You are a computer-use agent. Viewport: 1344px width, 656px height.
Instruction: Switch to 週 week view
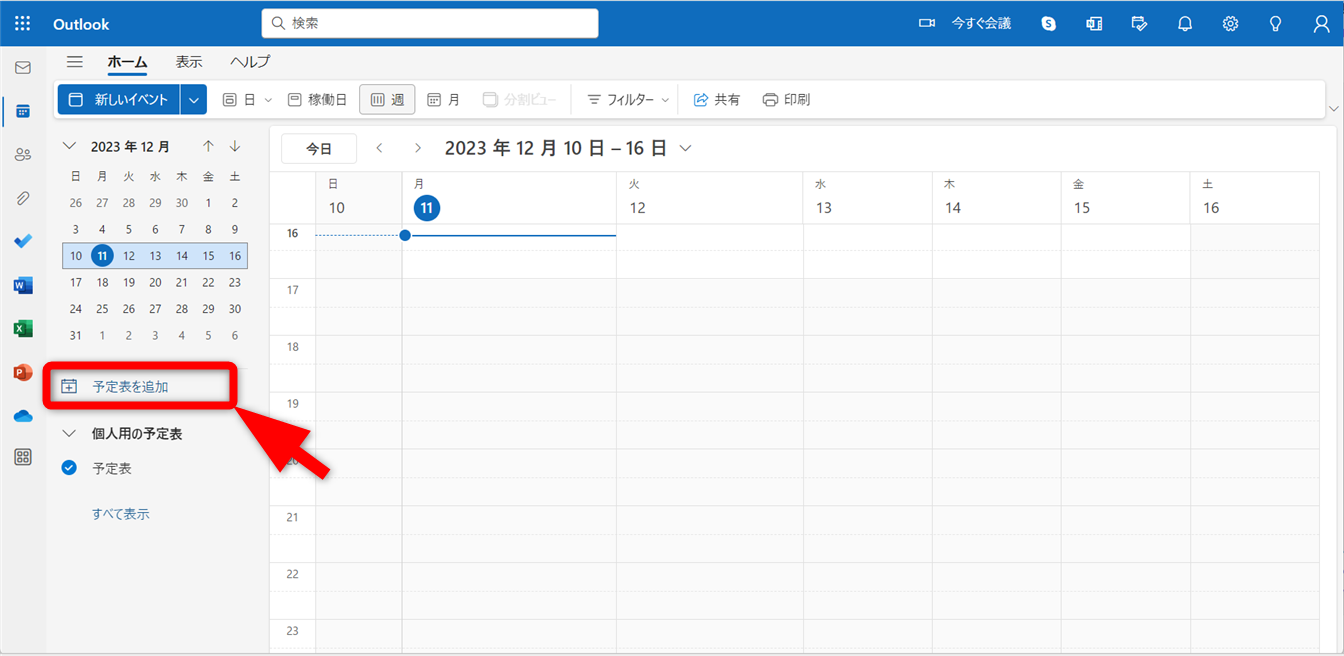point(387,100)
